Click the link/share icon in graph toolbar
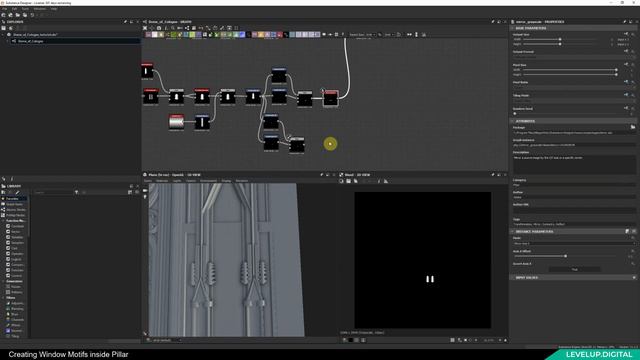The image size is (640, 360). (187, 28)
